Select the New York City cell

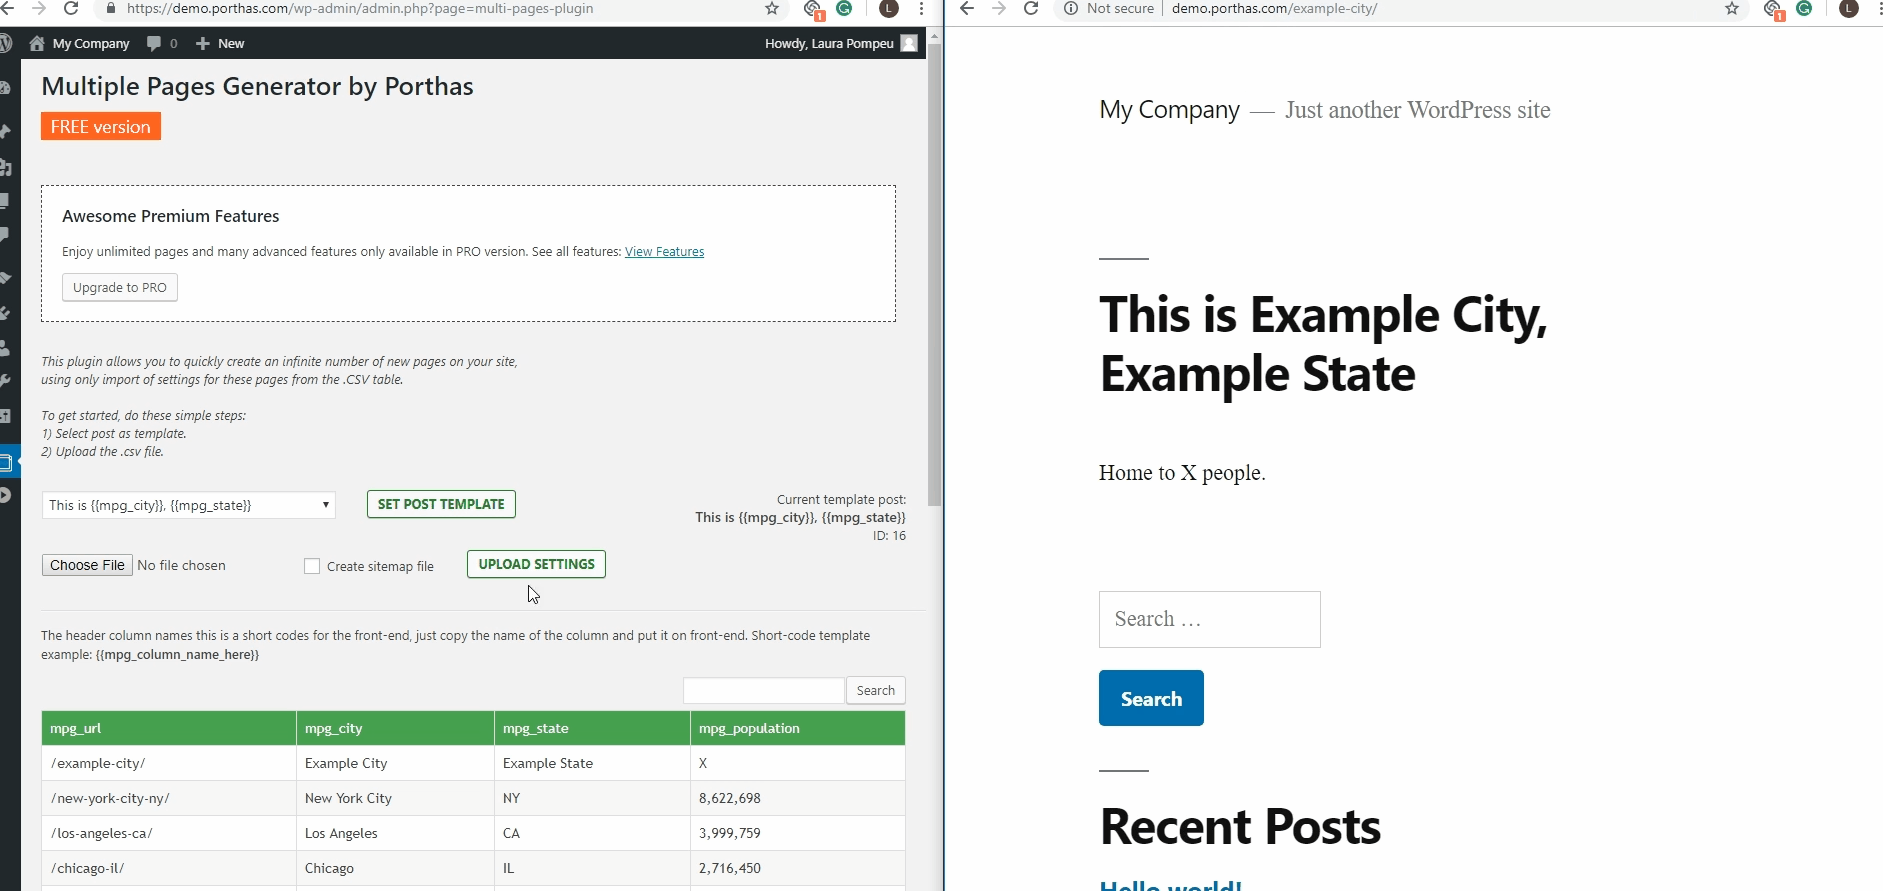[x=395, y=798]
